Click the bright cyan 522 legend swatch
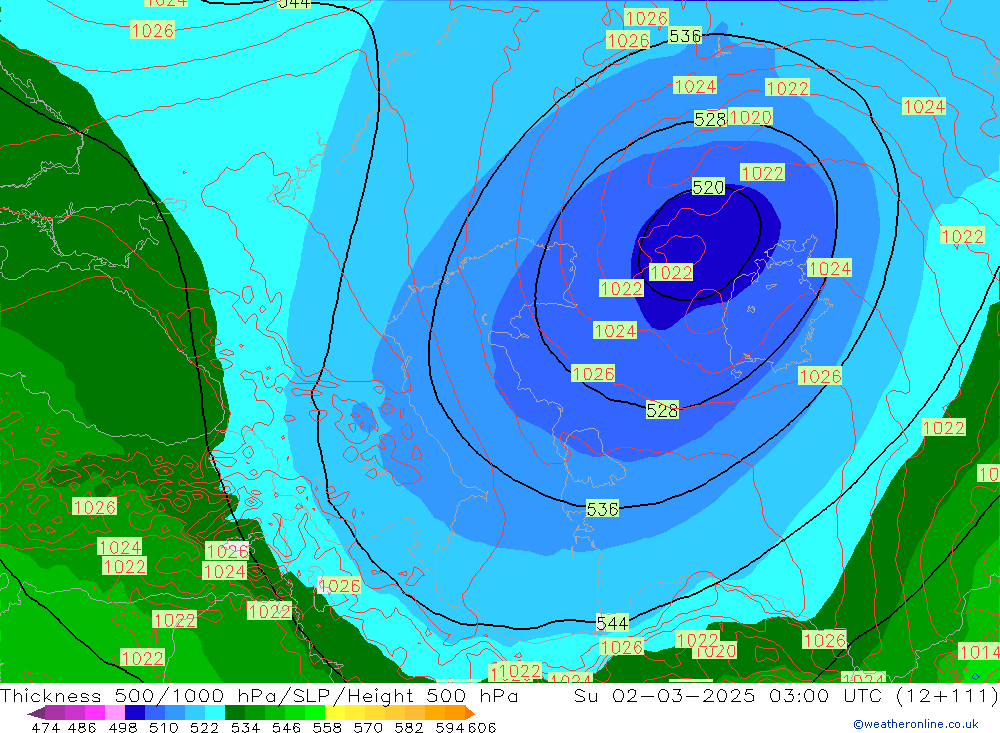The image size is (1000, 733). [x=215, y=713]
